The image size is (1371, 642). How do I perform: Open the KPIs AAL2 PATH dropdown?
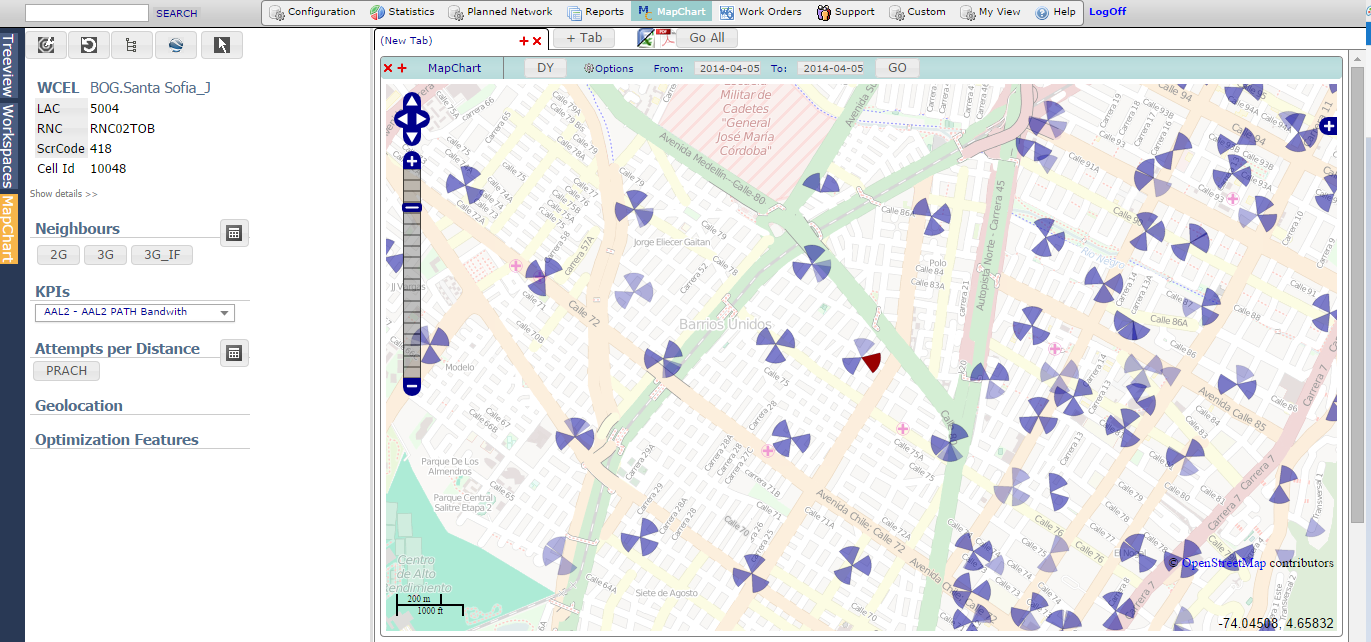tap(134, 312)
